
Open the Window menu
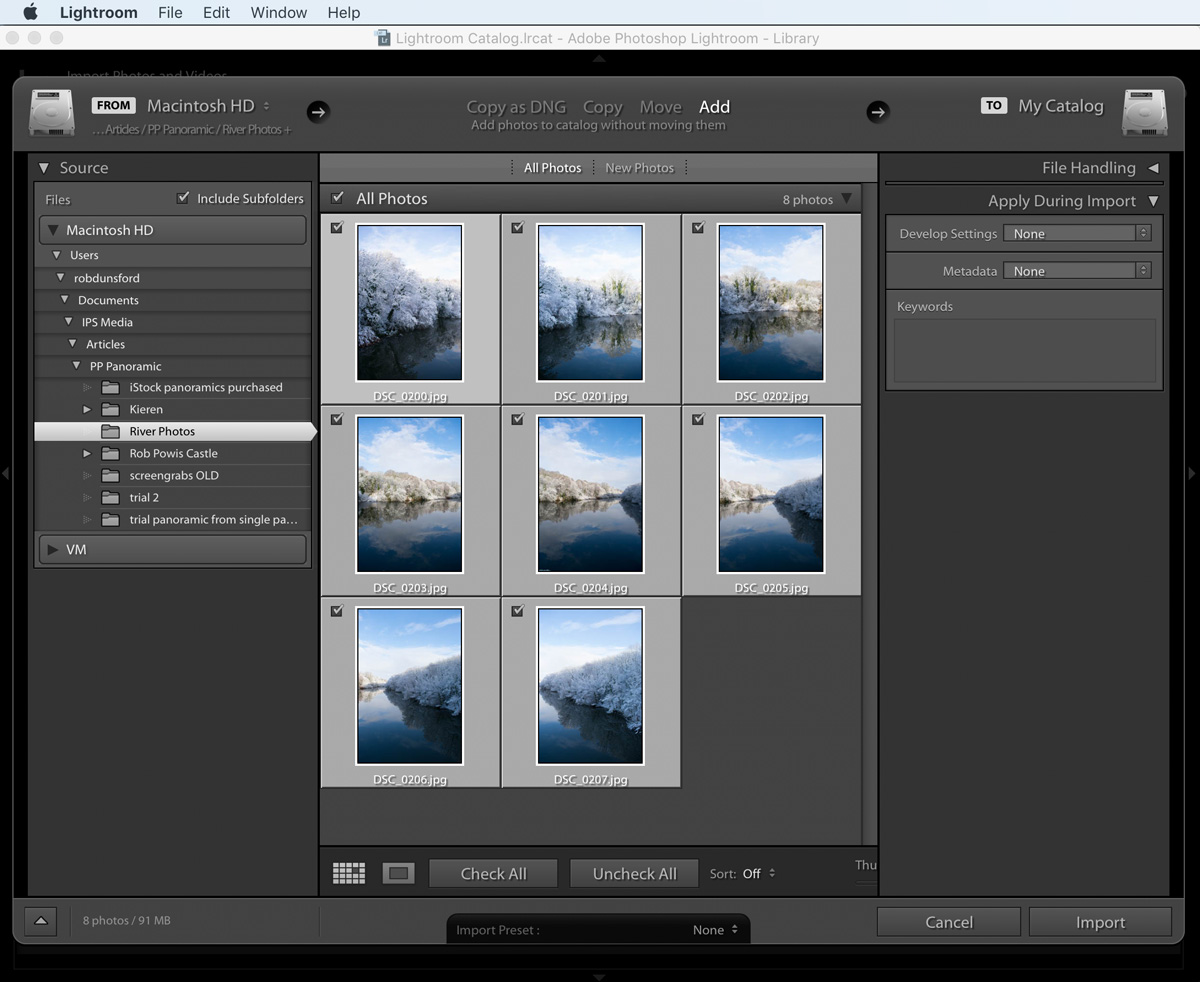coord(278,12)
